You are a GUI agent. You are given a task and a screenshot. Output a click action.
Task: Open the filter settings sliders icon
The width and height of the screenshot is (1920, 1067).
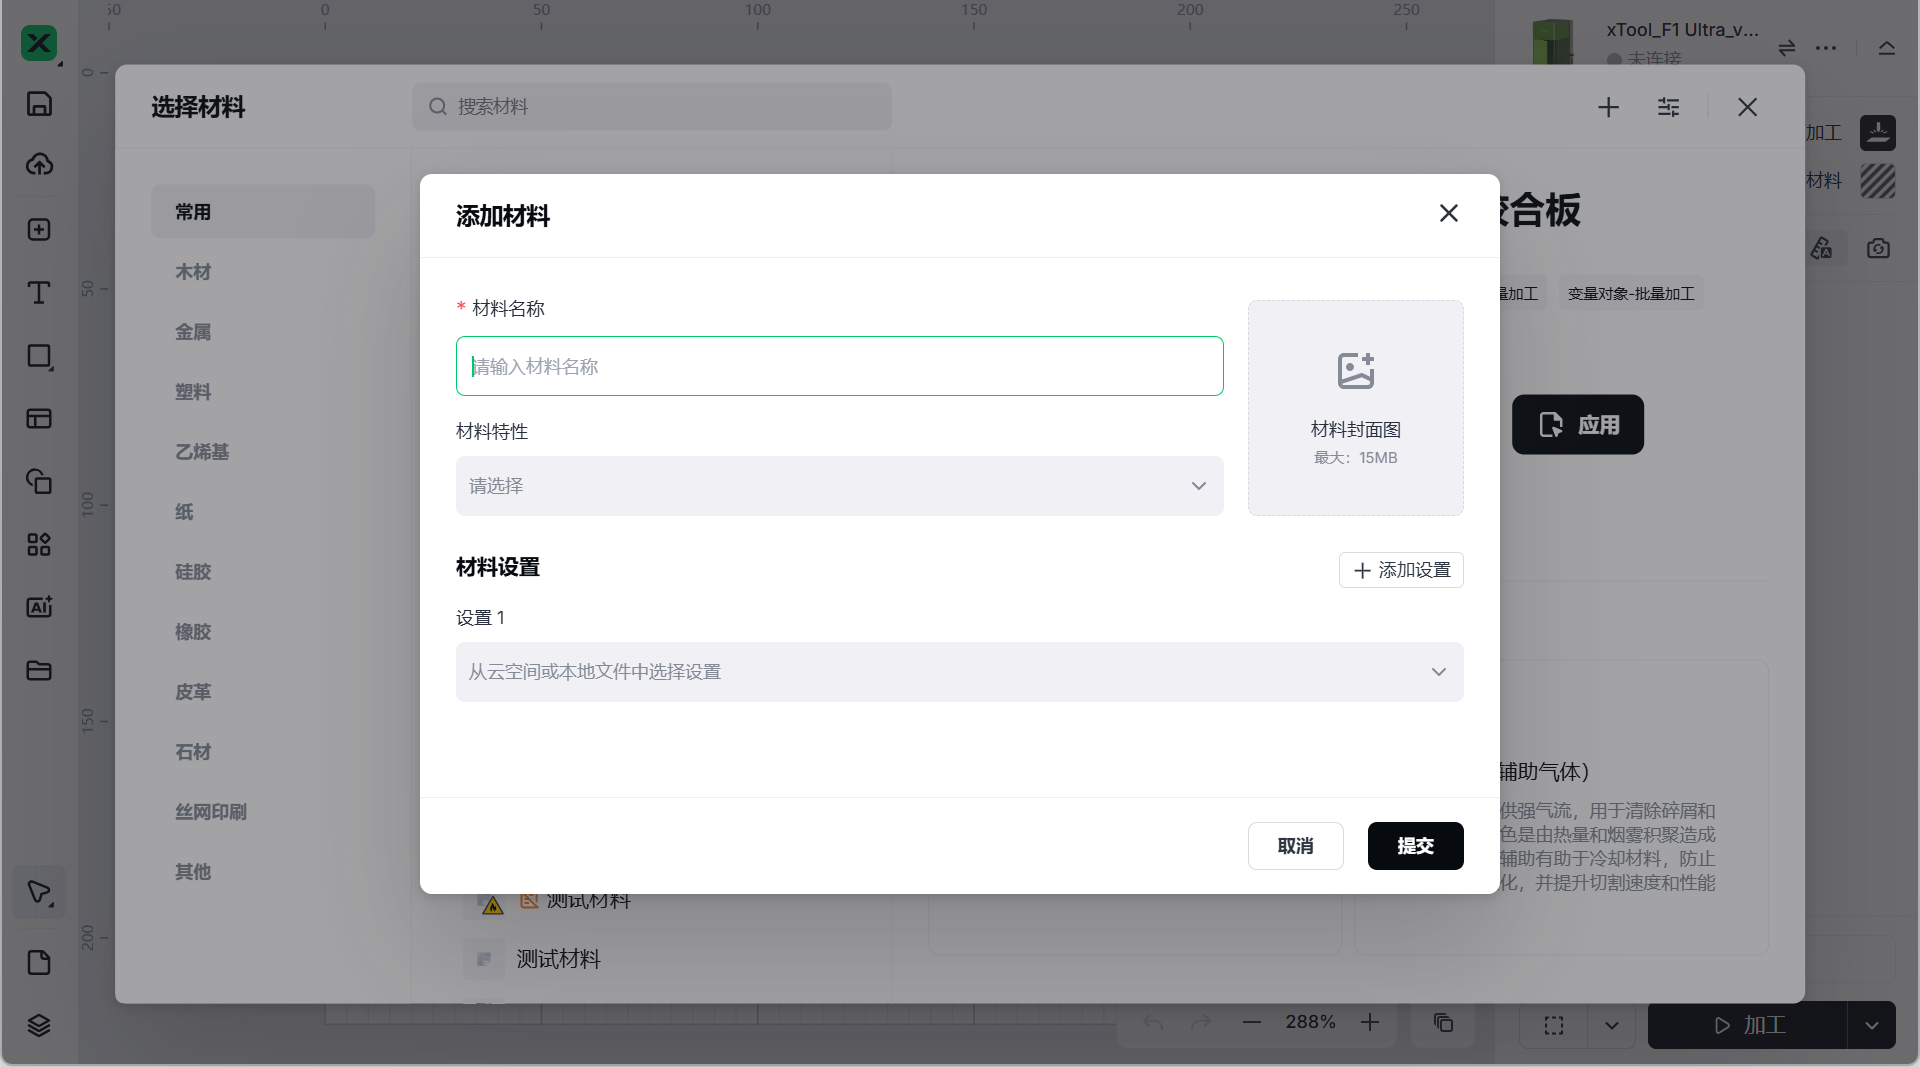[1668, 107]
